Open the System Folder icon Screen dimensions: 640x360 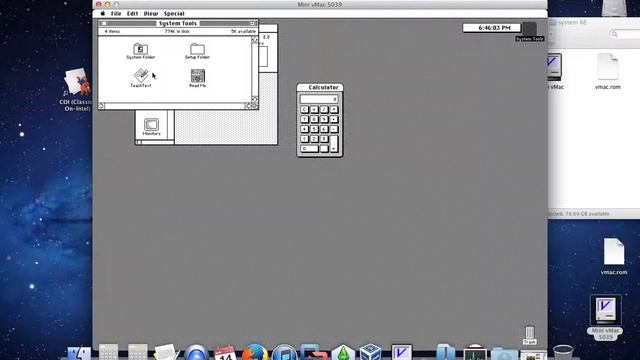[x=140, y=49]
